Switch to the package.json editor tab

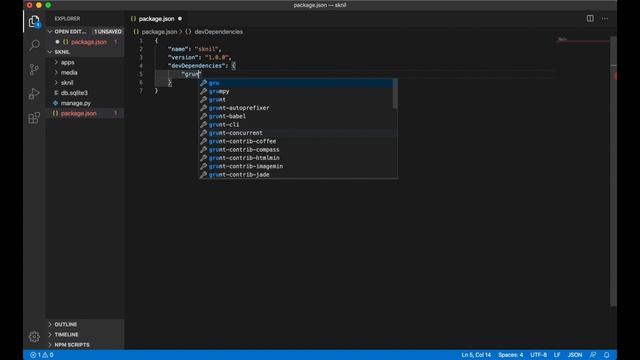pos(156,19)
